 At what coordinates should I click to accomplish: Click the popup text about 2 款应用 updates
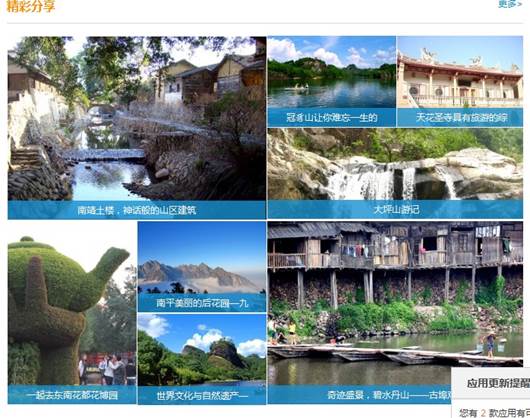pyautogui.click(x=494, y=413)
